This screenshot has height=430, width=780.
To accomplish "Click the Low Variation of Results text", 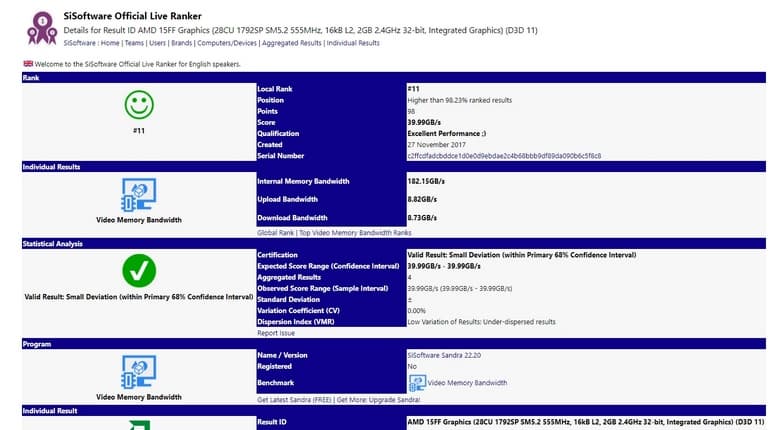I will click(x=482, y=322).
